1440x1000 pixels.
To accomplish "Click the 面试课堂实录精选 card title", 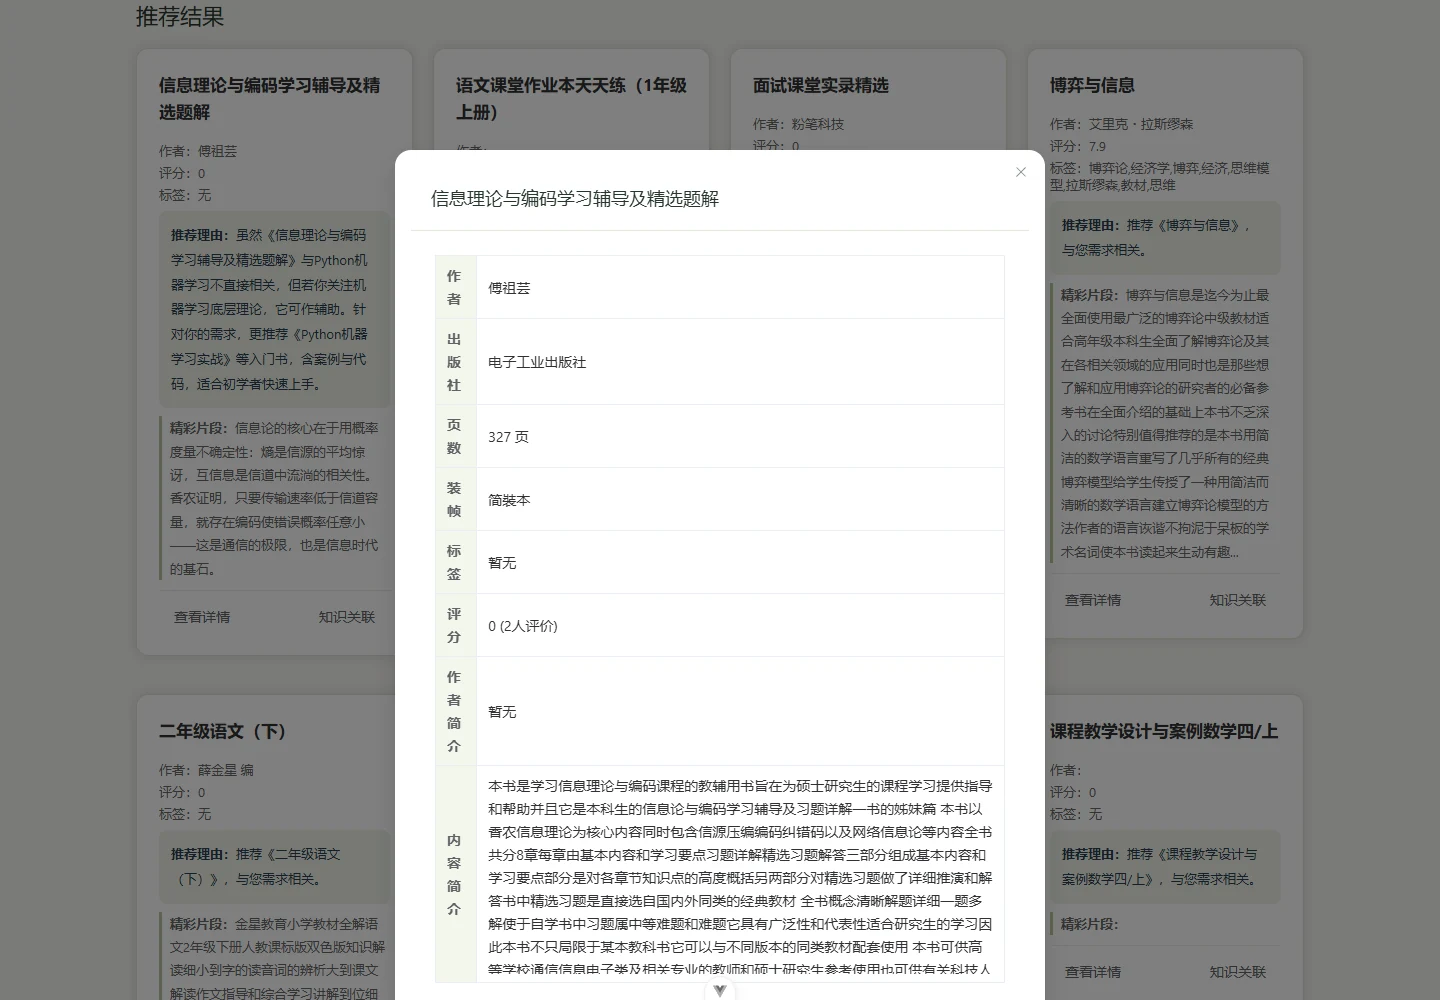I will [821, 85].
